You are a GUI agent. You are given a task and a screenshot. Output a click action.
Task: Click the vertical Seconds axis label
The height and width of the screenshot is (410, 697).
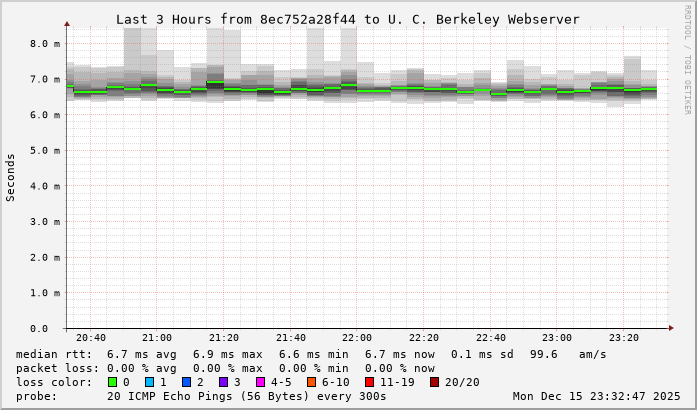[x=11, y=177]
